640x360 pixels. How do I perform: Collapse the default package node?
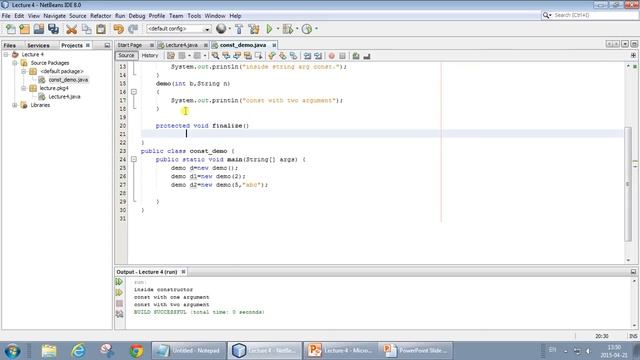point(23,71)
